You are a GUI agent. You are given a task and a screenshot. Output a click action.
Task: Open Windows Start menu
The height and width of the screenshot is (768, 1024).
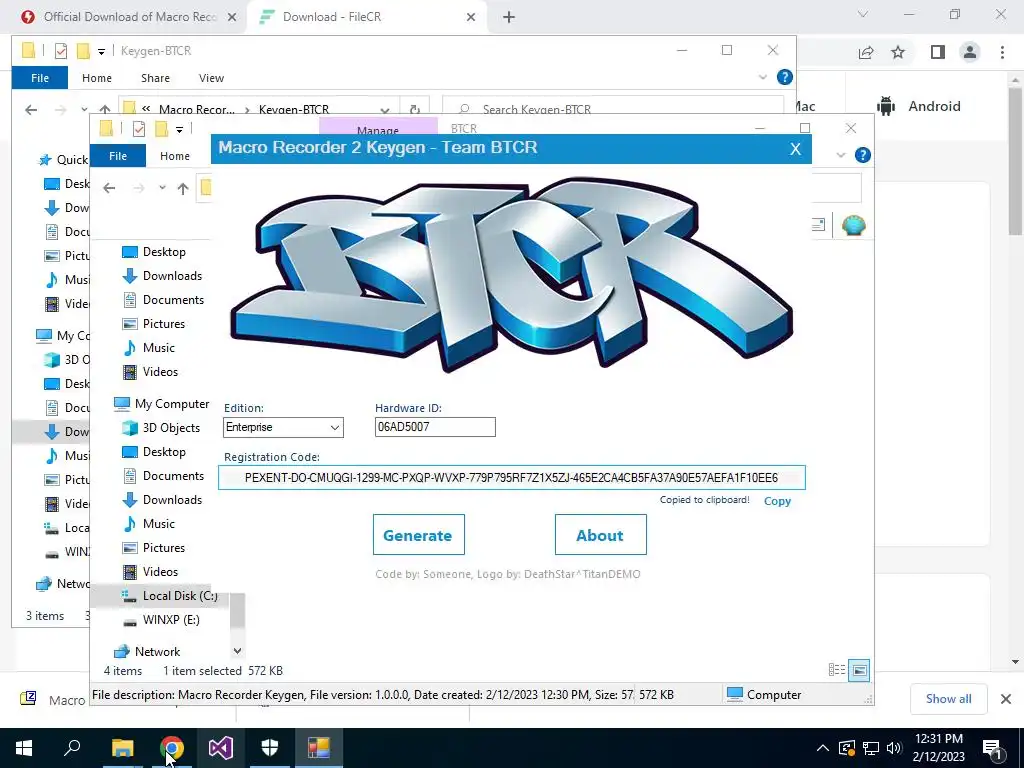(24, 748)
